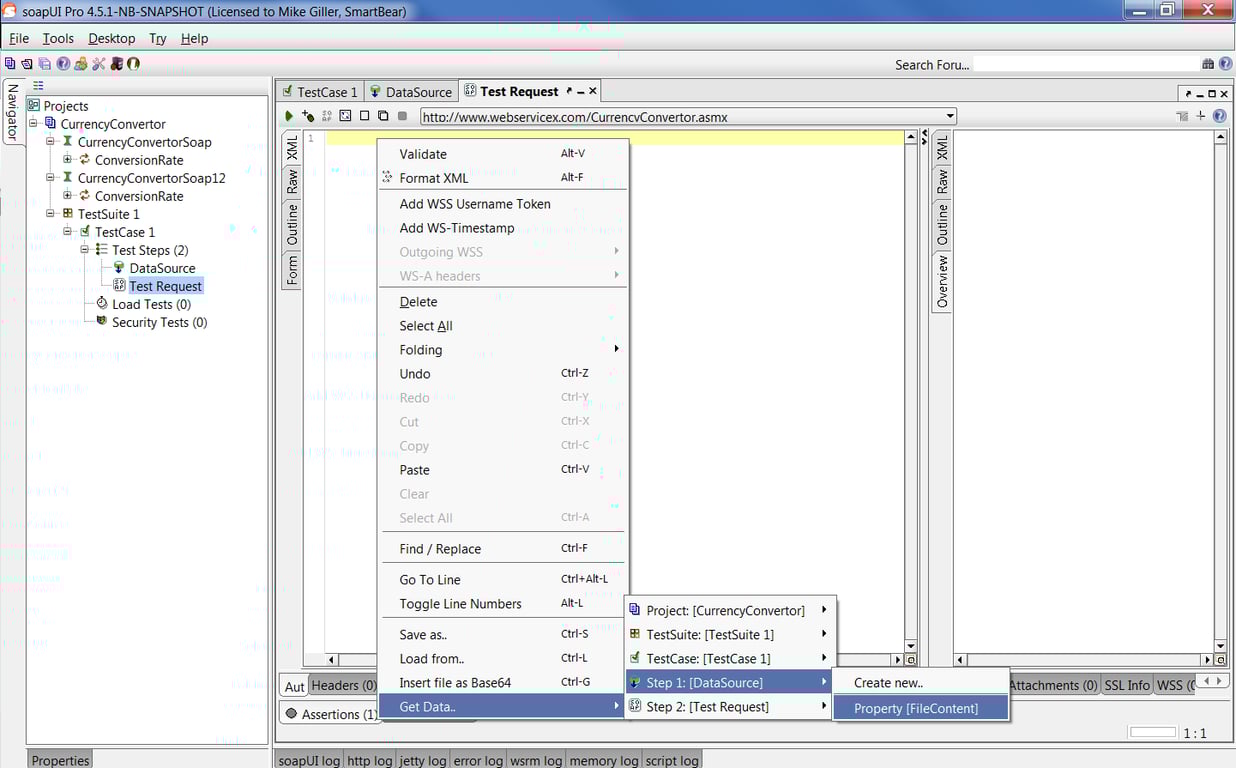Click Create new.. in the submenu
The width and height of the screenshot is (1236, 768).
click(921, 683)
